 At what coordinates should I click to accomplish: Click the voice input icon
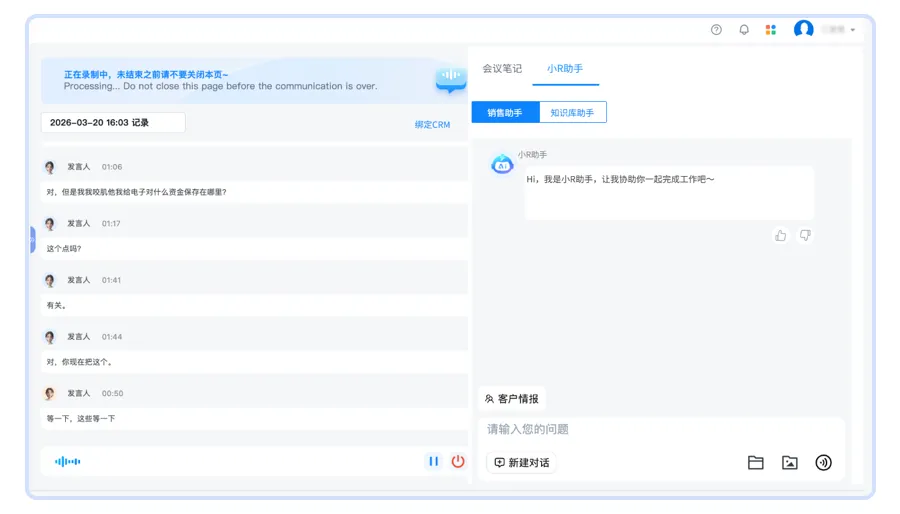click(824, 462)
